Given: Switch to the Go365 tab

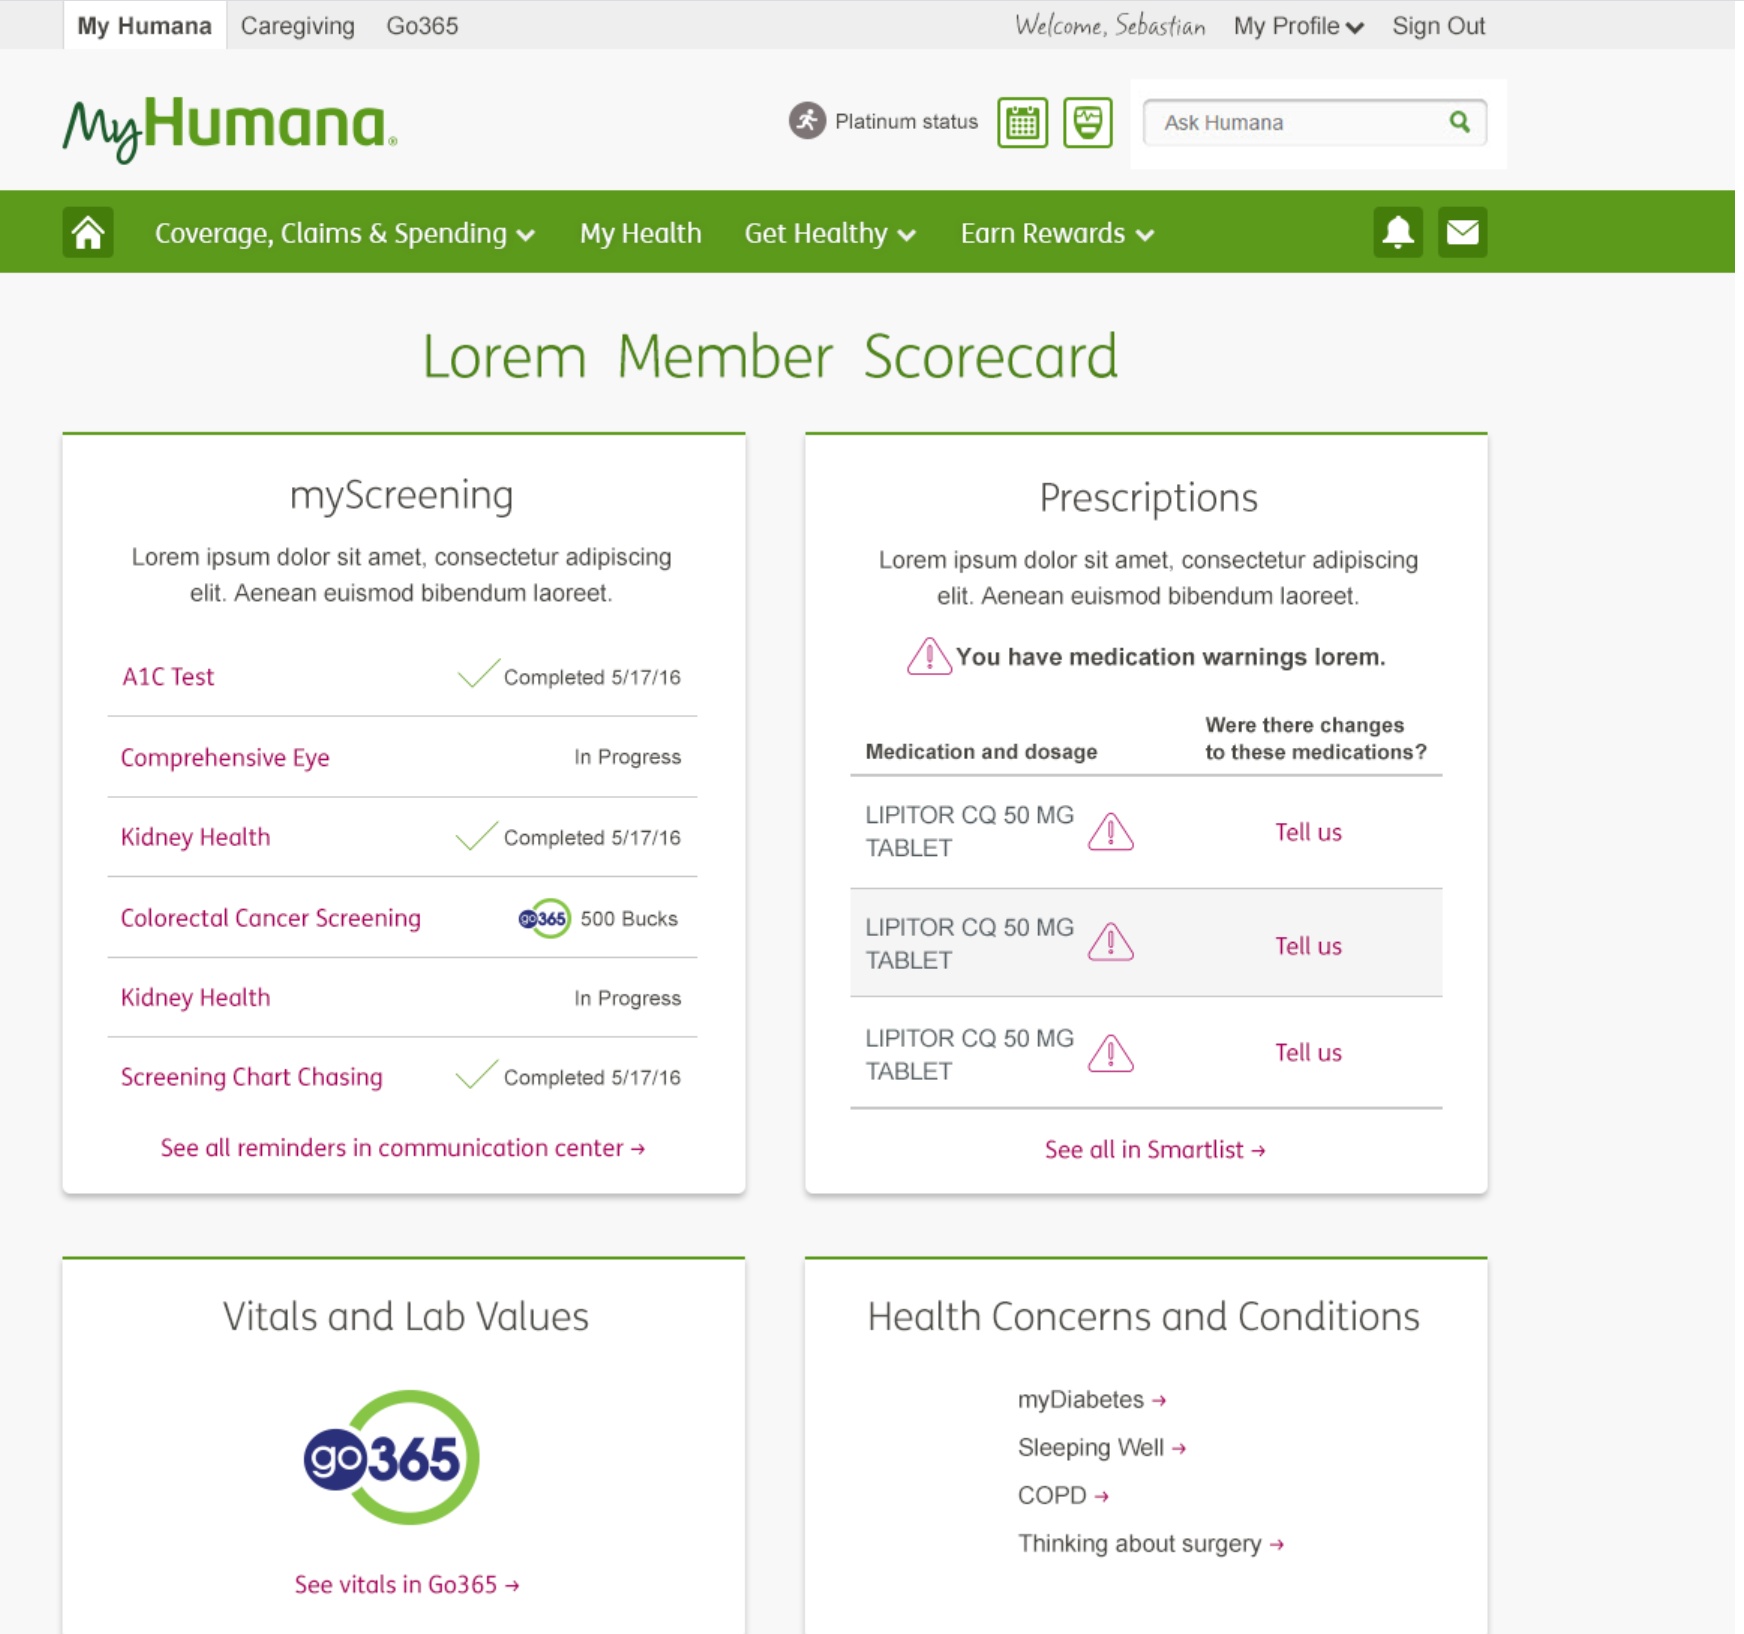Looking at the screenshot, I should pyautogui.click(x=422, y=26).
